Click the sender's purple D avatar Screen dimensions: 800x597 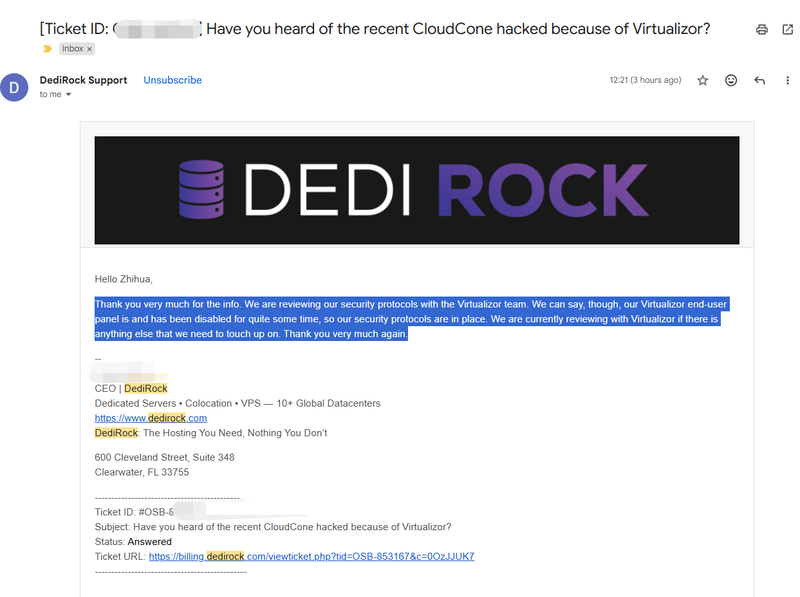click(x=14, y=87)
